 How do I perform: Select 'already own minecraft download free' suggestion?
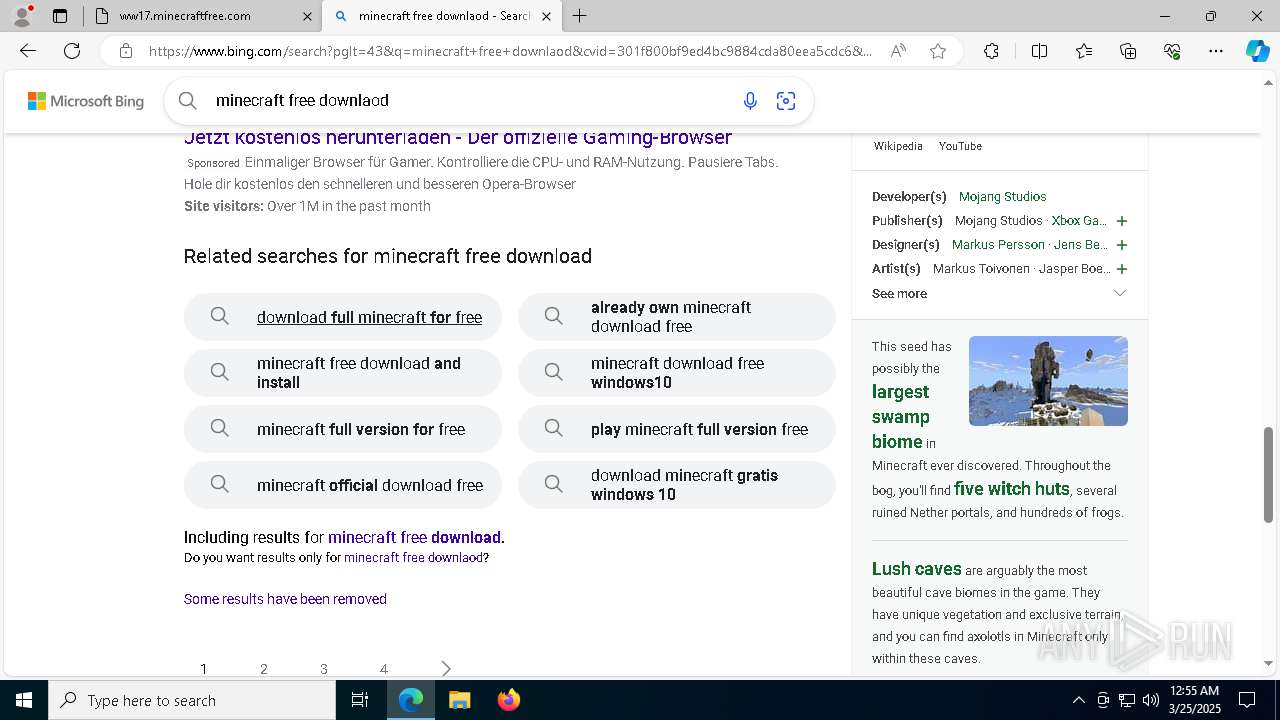point(676,317)
